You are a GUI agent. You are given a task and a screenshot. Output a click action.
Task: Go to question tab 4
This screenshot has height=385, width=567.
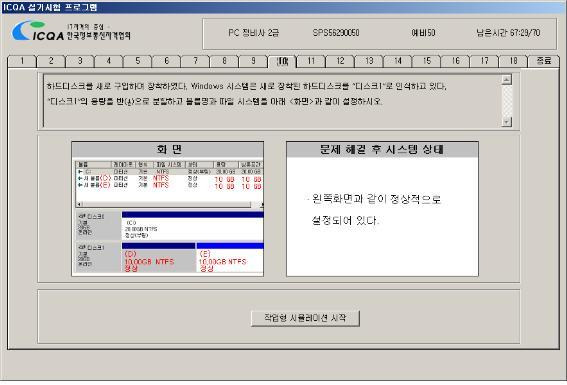(109, 61)
